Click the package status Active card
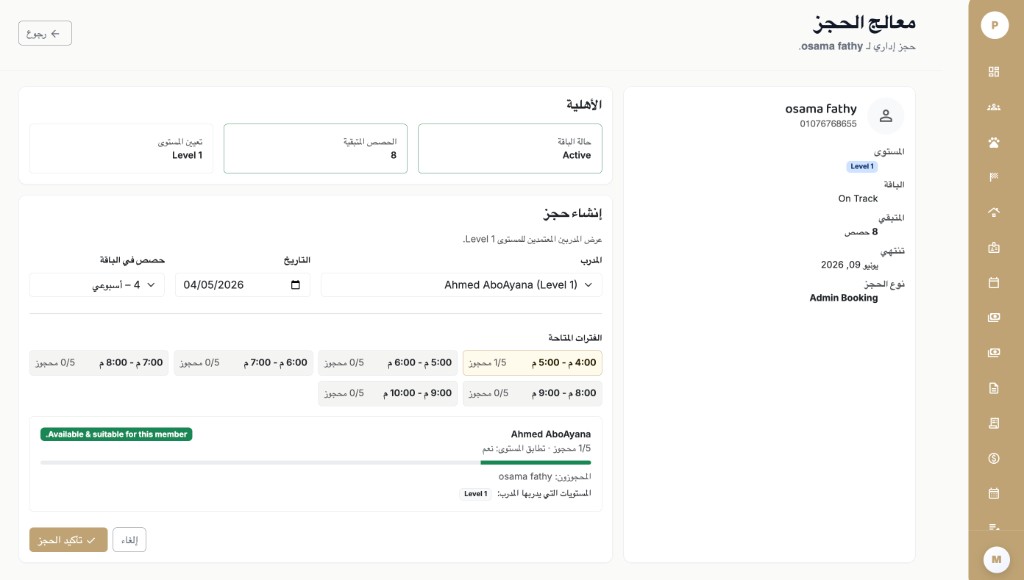This screenshot has height=580, width=1024. pyautogui.click(x=510, y=148)
